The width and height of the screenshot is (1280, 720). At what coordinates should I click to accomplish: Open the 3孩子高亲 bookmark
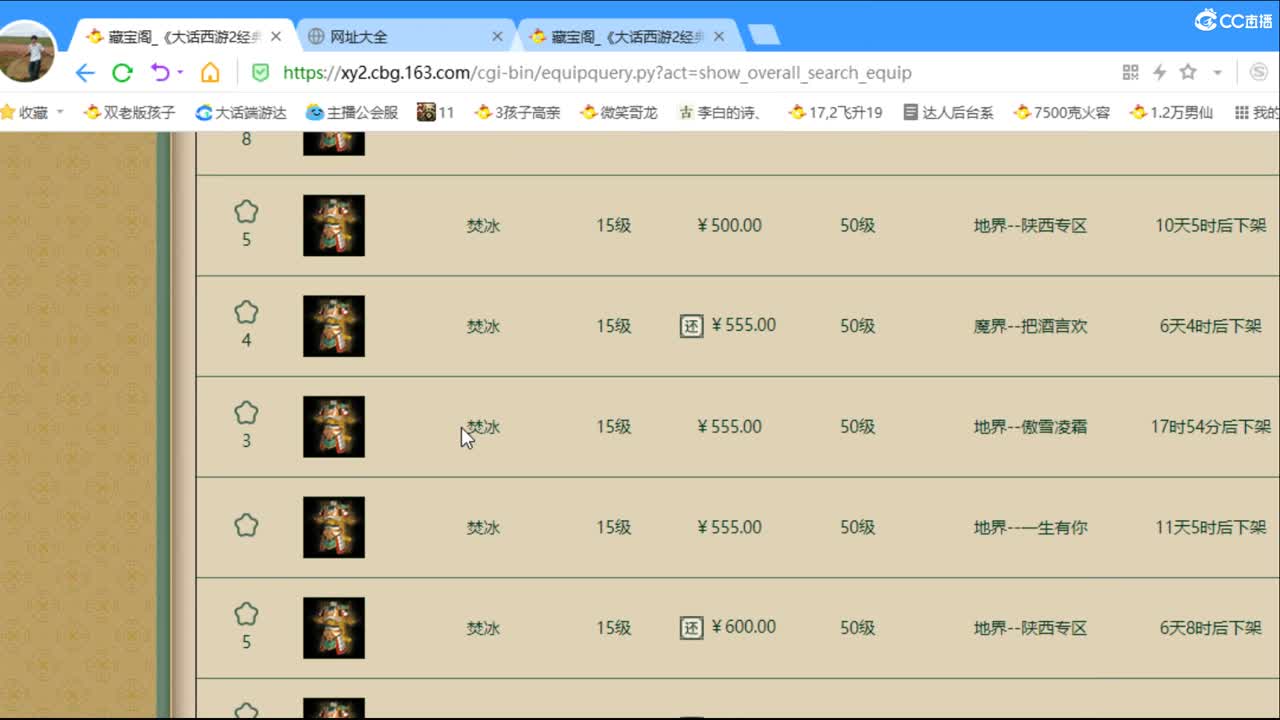[518, 112]
